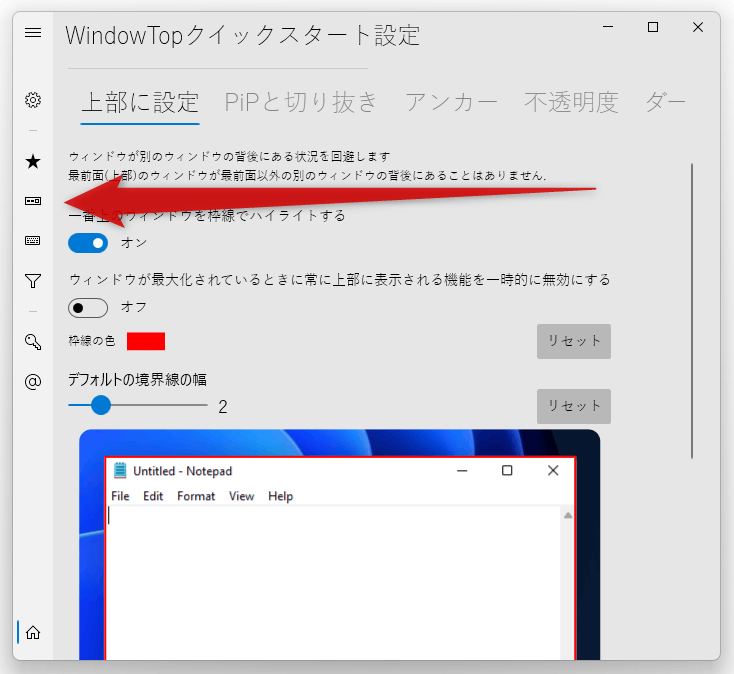Turn off the top window border highlight toggle
This screenshot has width=734, height=674.
[88, 243]
